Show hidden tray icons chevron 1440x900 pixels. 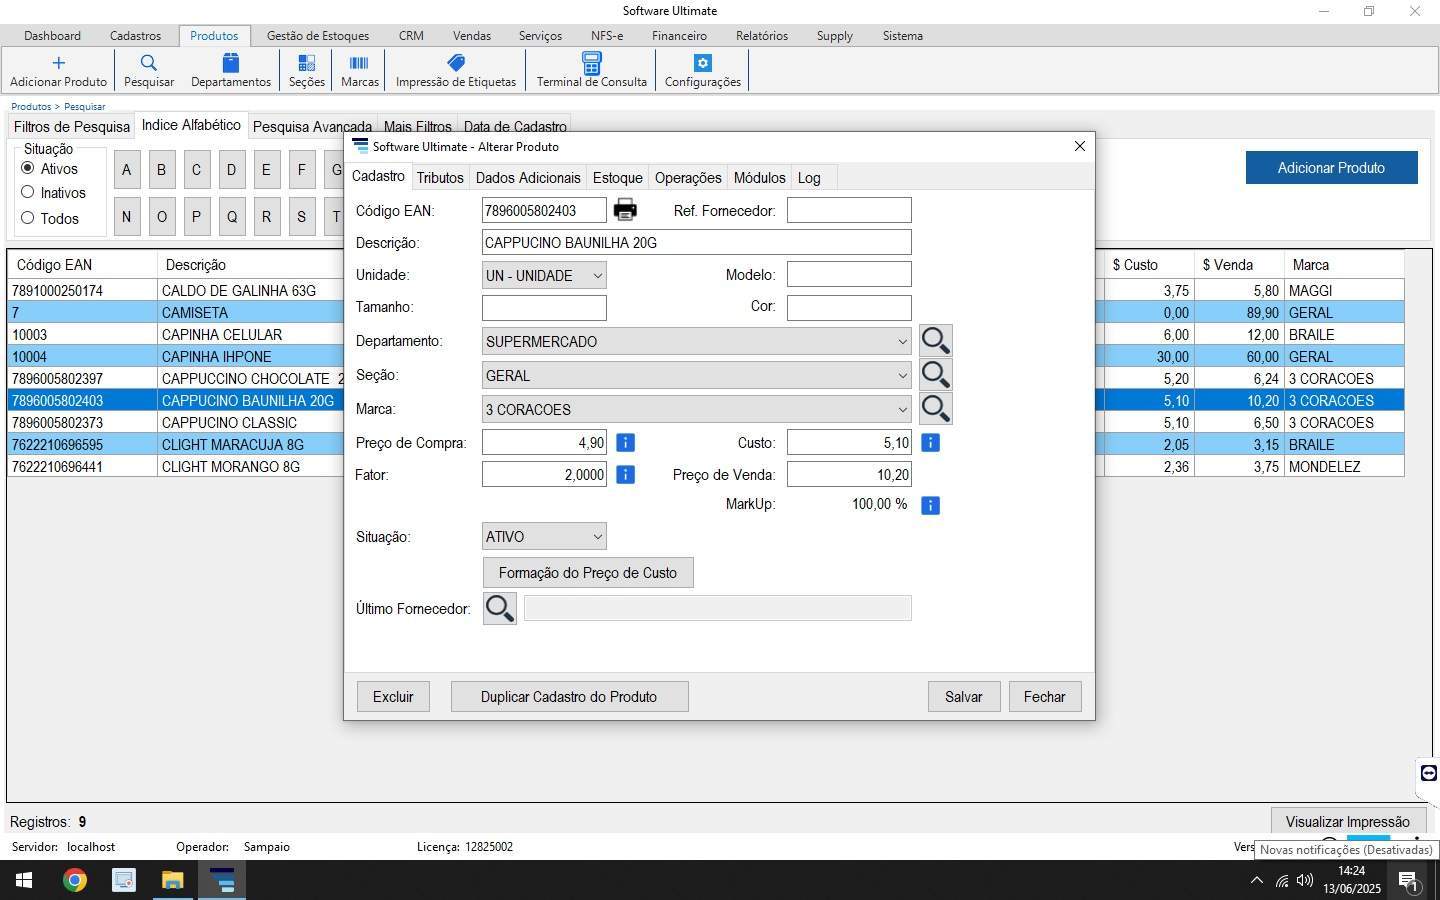[1257, 881]
